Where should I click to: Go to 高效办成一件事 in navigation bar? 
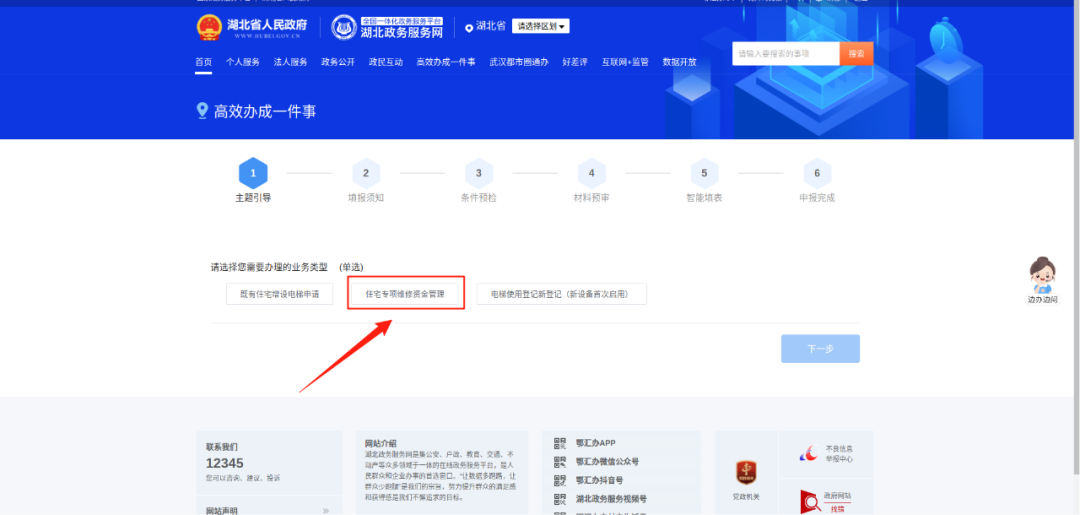click(445, 62)
